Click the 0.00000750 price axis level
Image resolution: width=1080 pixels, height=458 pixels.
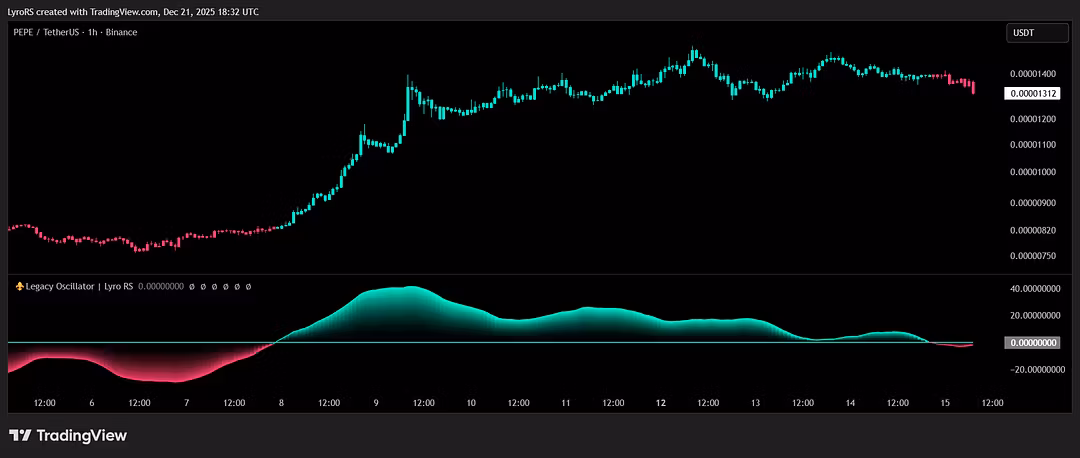click(1034, 256)
